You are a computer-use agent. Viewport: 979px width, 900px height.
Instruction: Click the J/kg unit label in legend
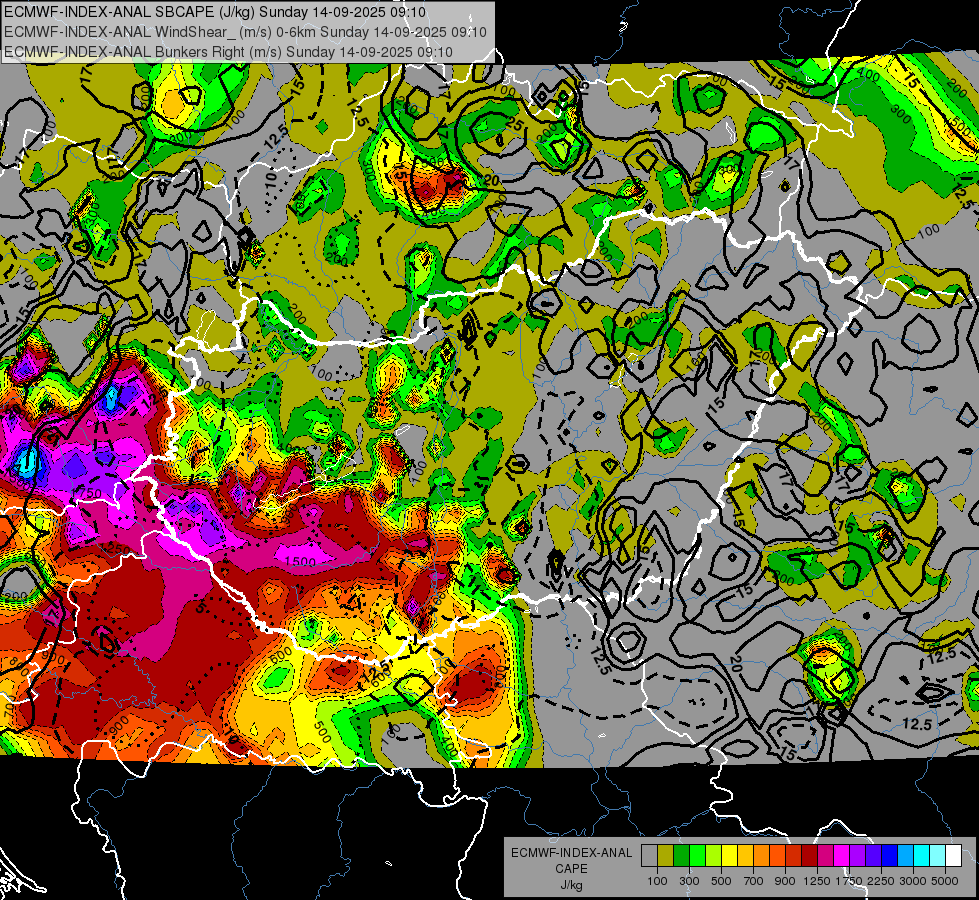pyautogui.click(x=571, y=885)
